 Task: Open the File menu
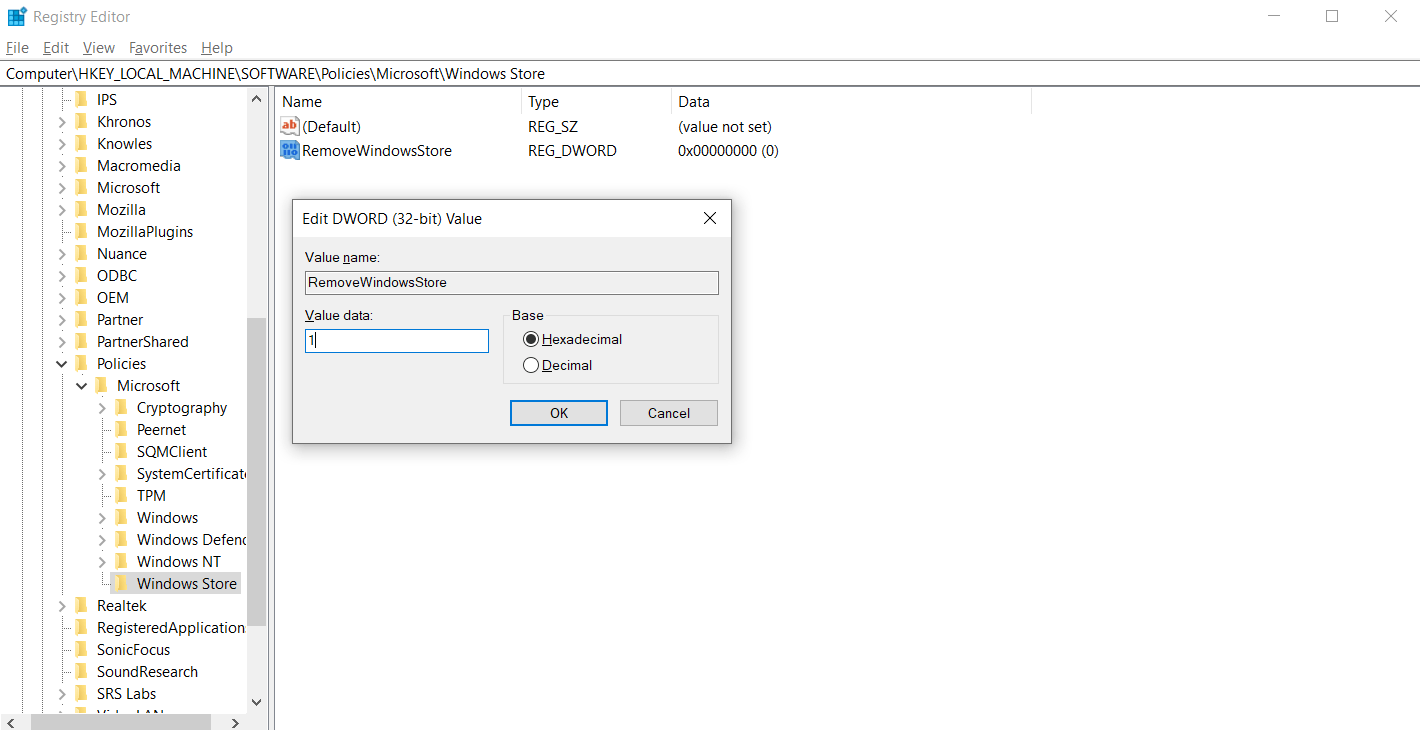17,47
